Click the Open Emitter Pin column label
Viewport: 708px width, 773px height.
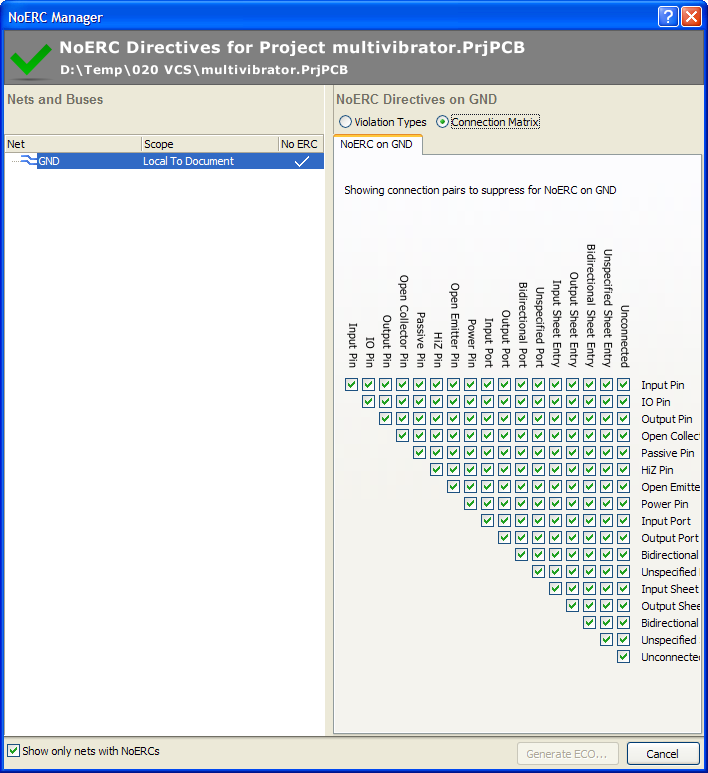(454, 325)
